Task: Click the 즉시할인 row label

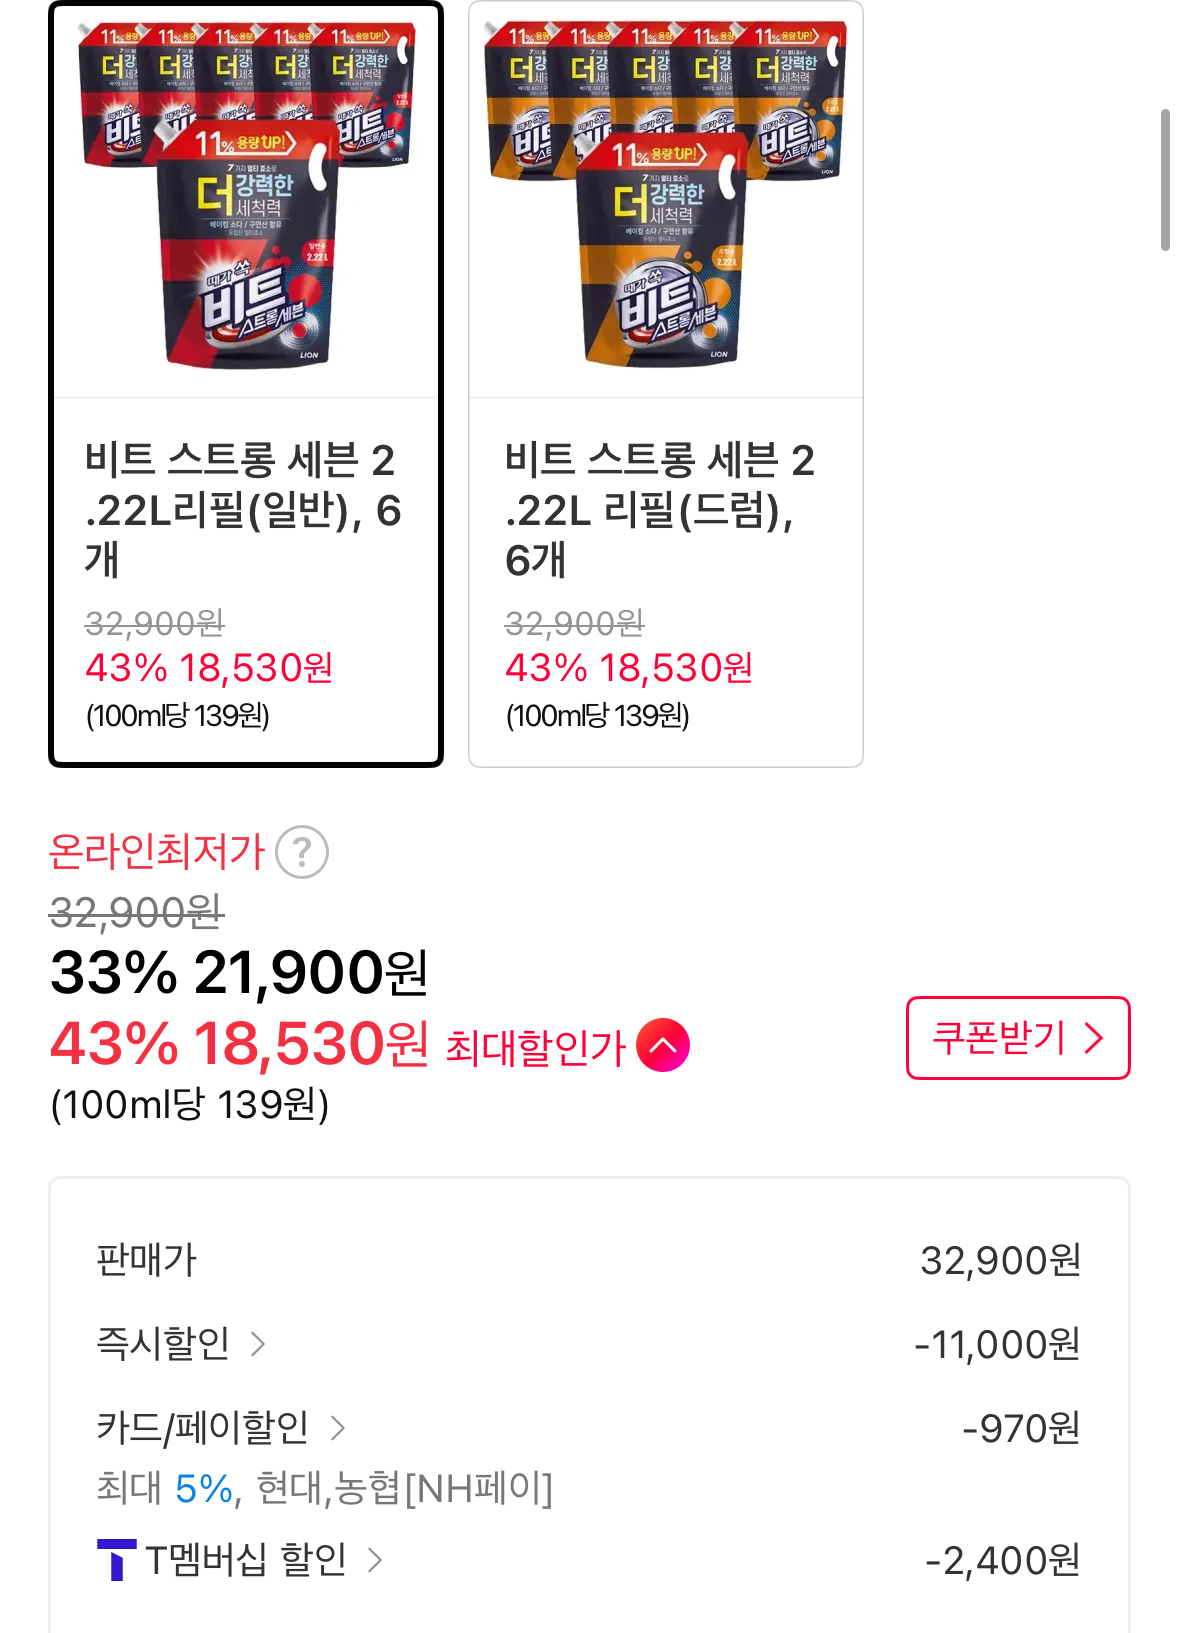Action: coord(163,1343)
